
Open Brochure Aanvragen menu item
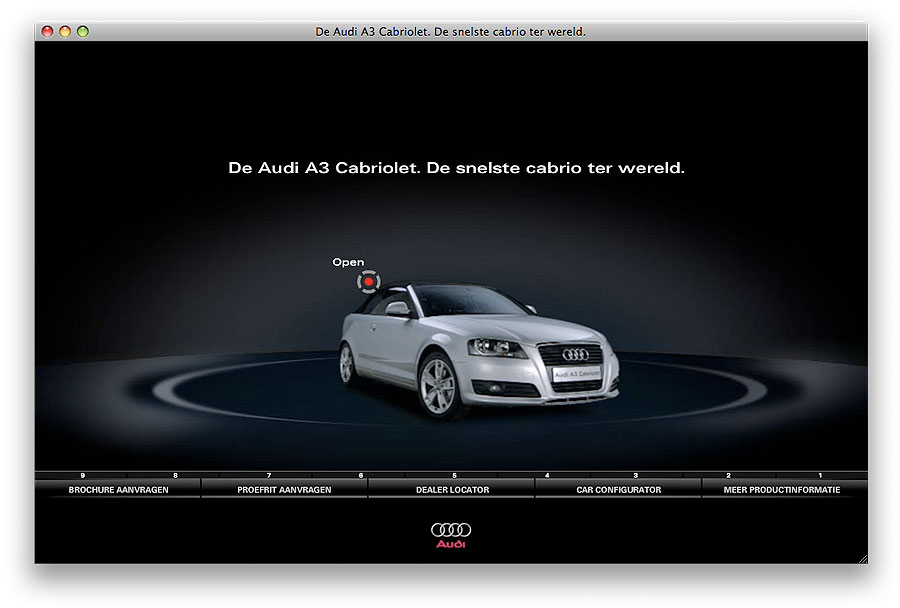tap(118, 490)
